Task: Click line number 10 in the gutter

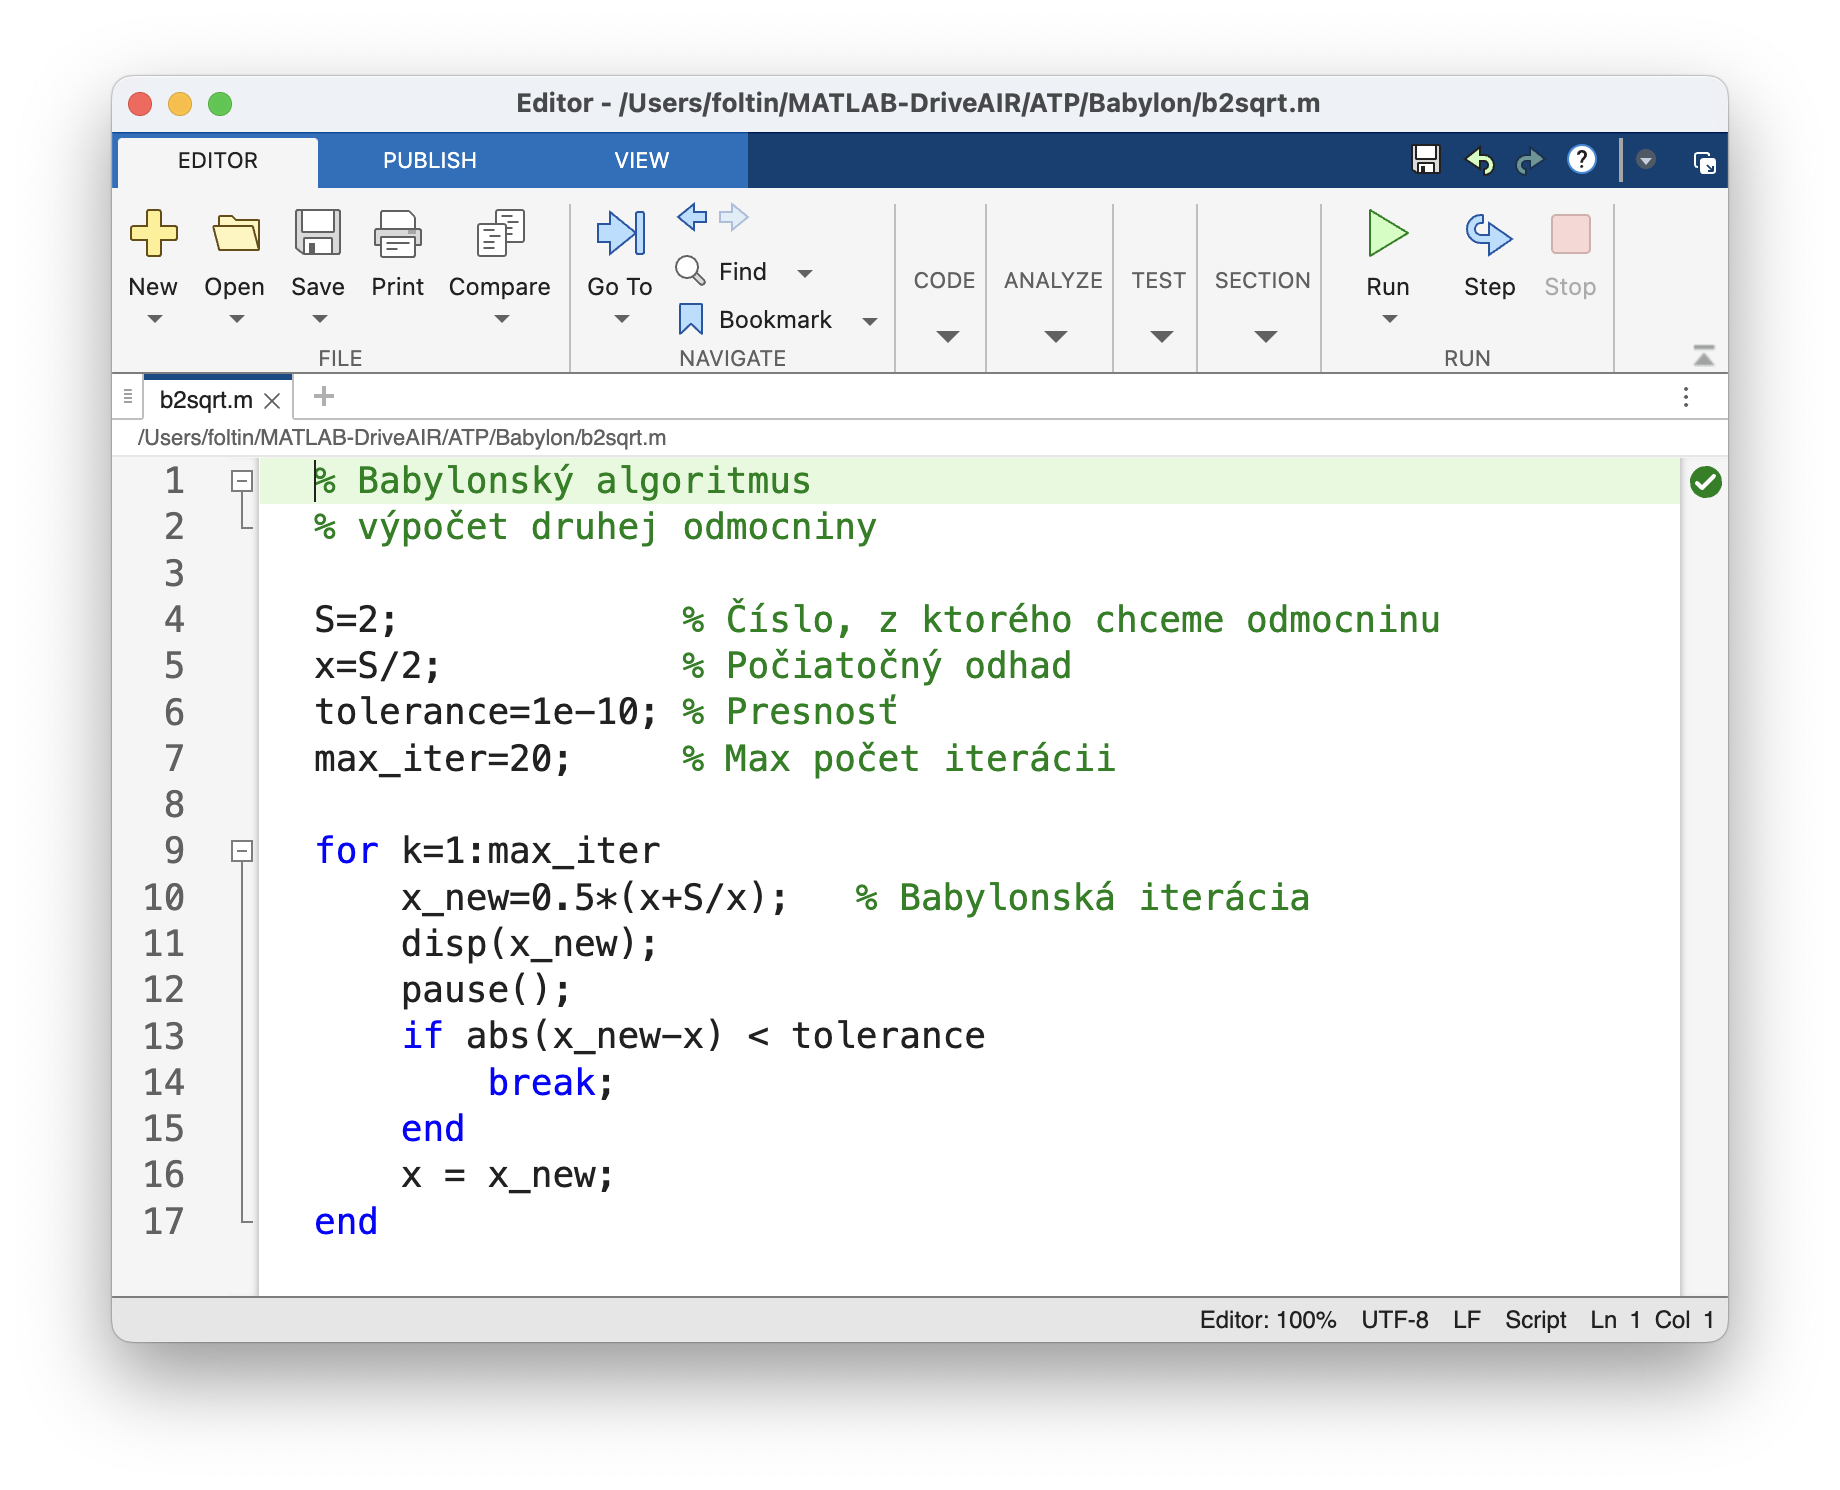Action: pos(164,897)
